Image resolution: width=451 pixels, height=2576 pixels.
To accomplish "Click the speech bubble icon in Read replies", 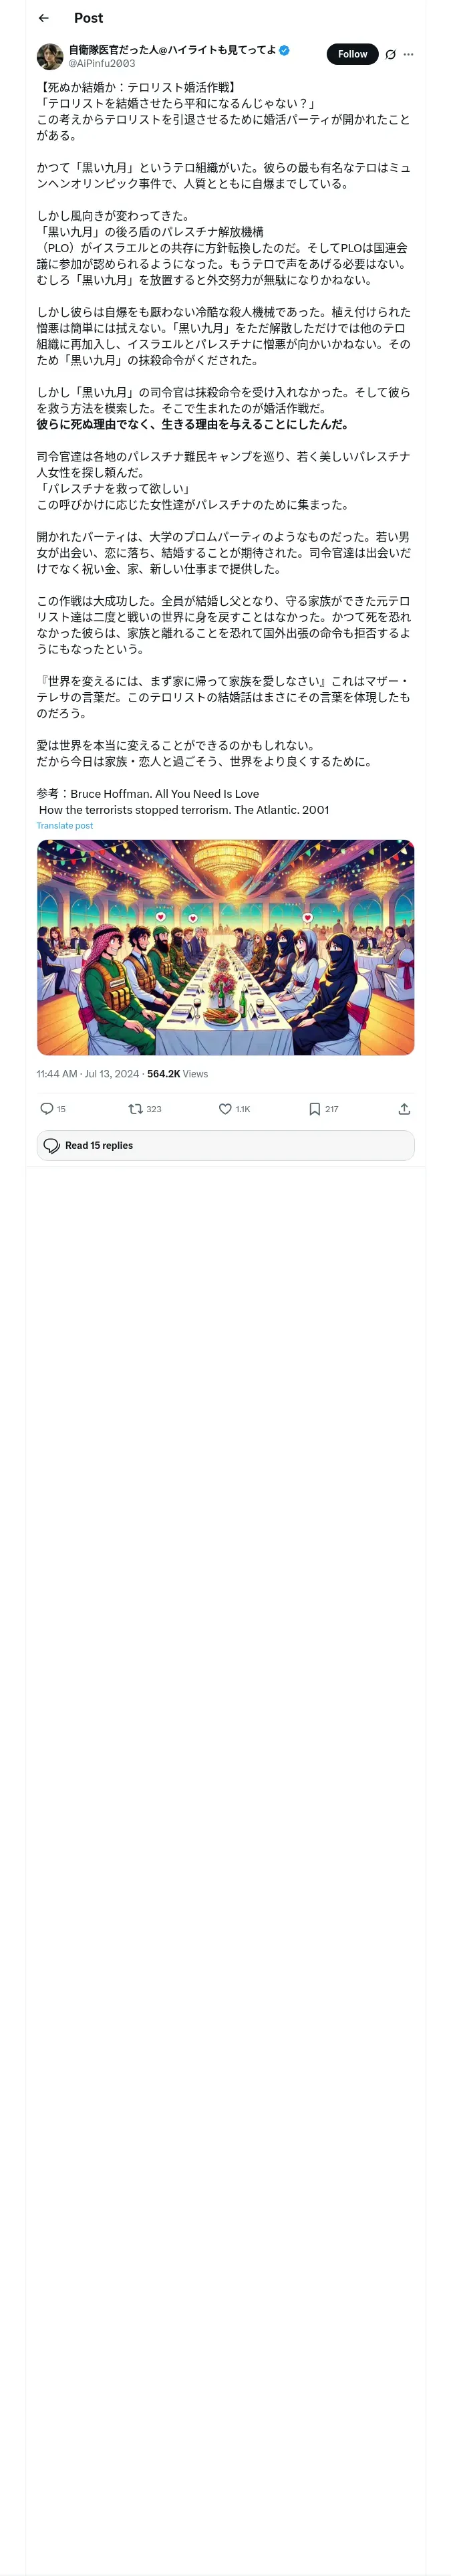I will (x=52, y=1146).
